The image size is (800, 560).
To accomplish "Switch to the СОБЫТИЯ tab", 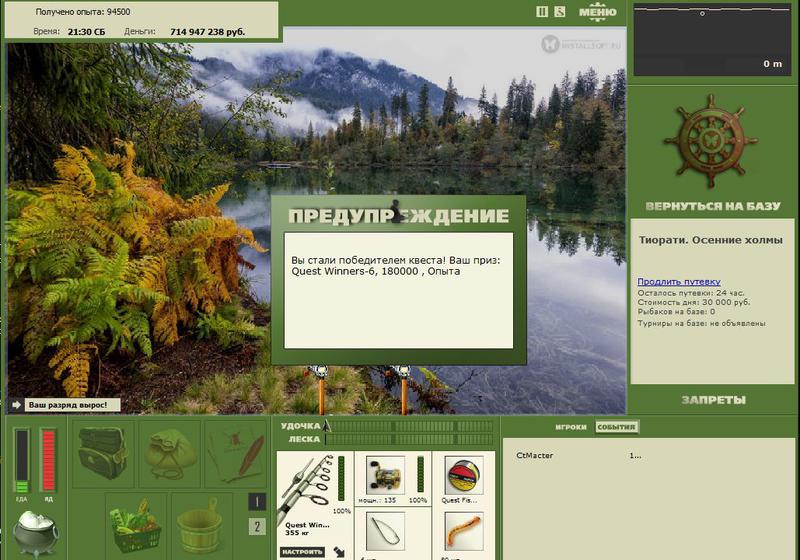I will tap(616, 427).
